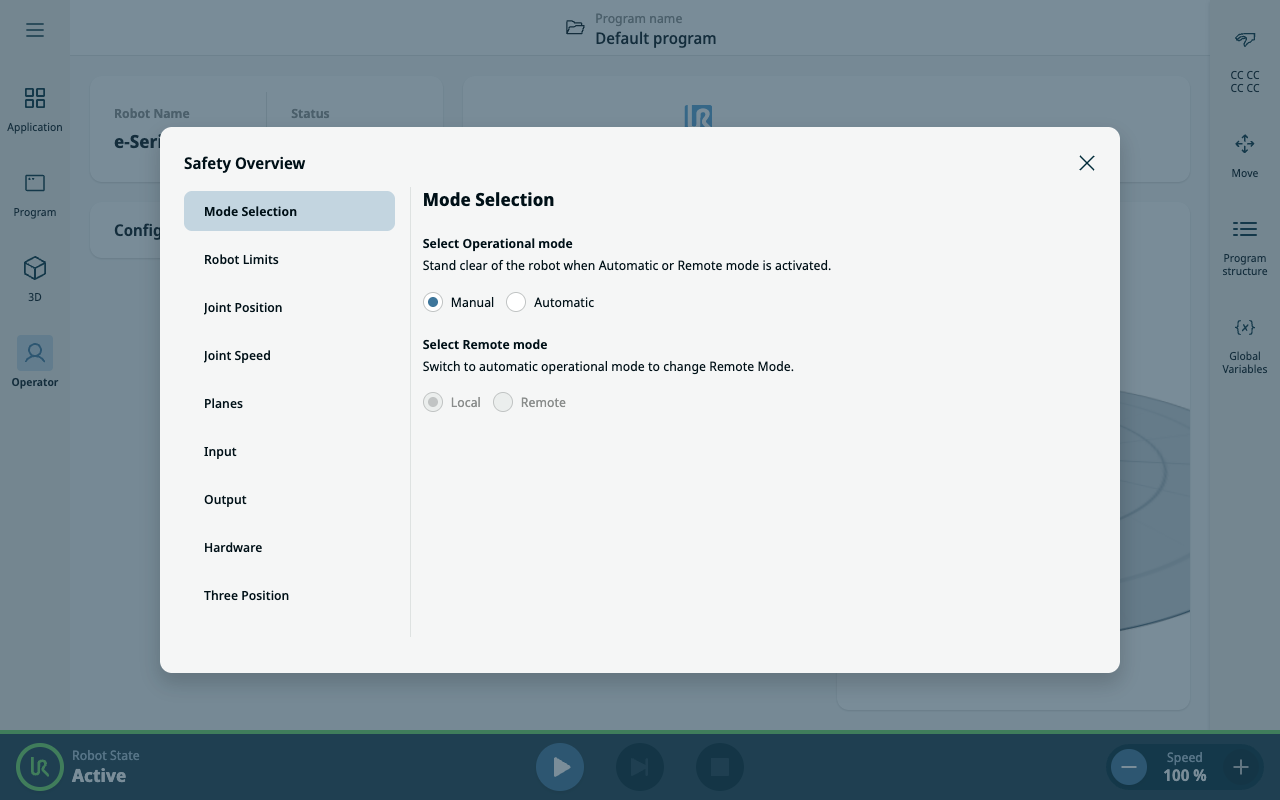The width and height of the screenshot is (1280, 800).
Task: Click the UR robot state logo
Action: tap(40, 767)
